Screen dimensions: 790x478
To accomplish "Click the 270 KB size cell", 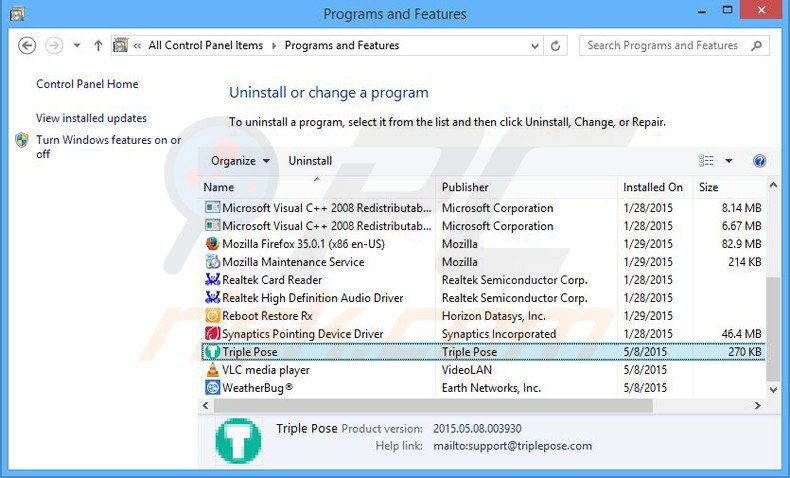I will click(x=744, y=352).
